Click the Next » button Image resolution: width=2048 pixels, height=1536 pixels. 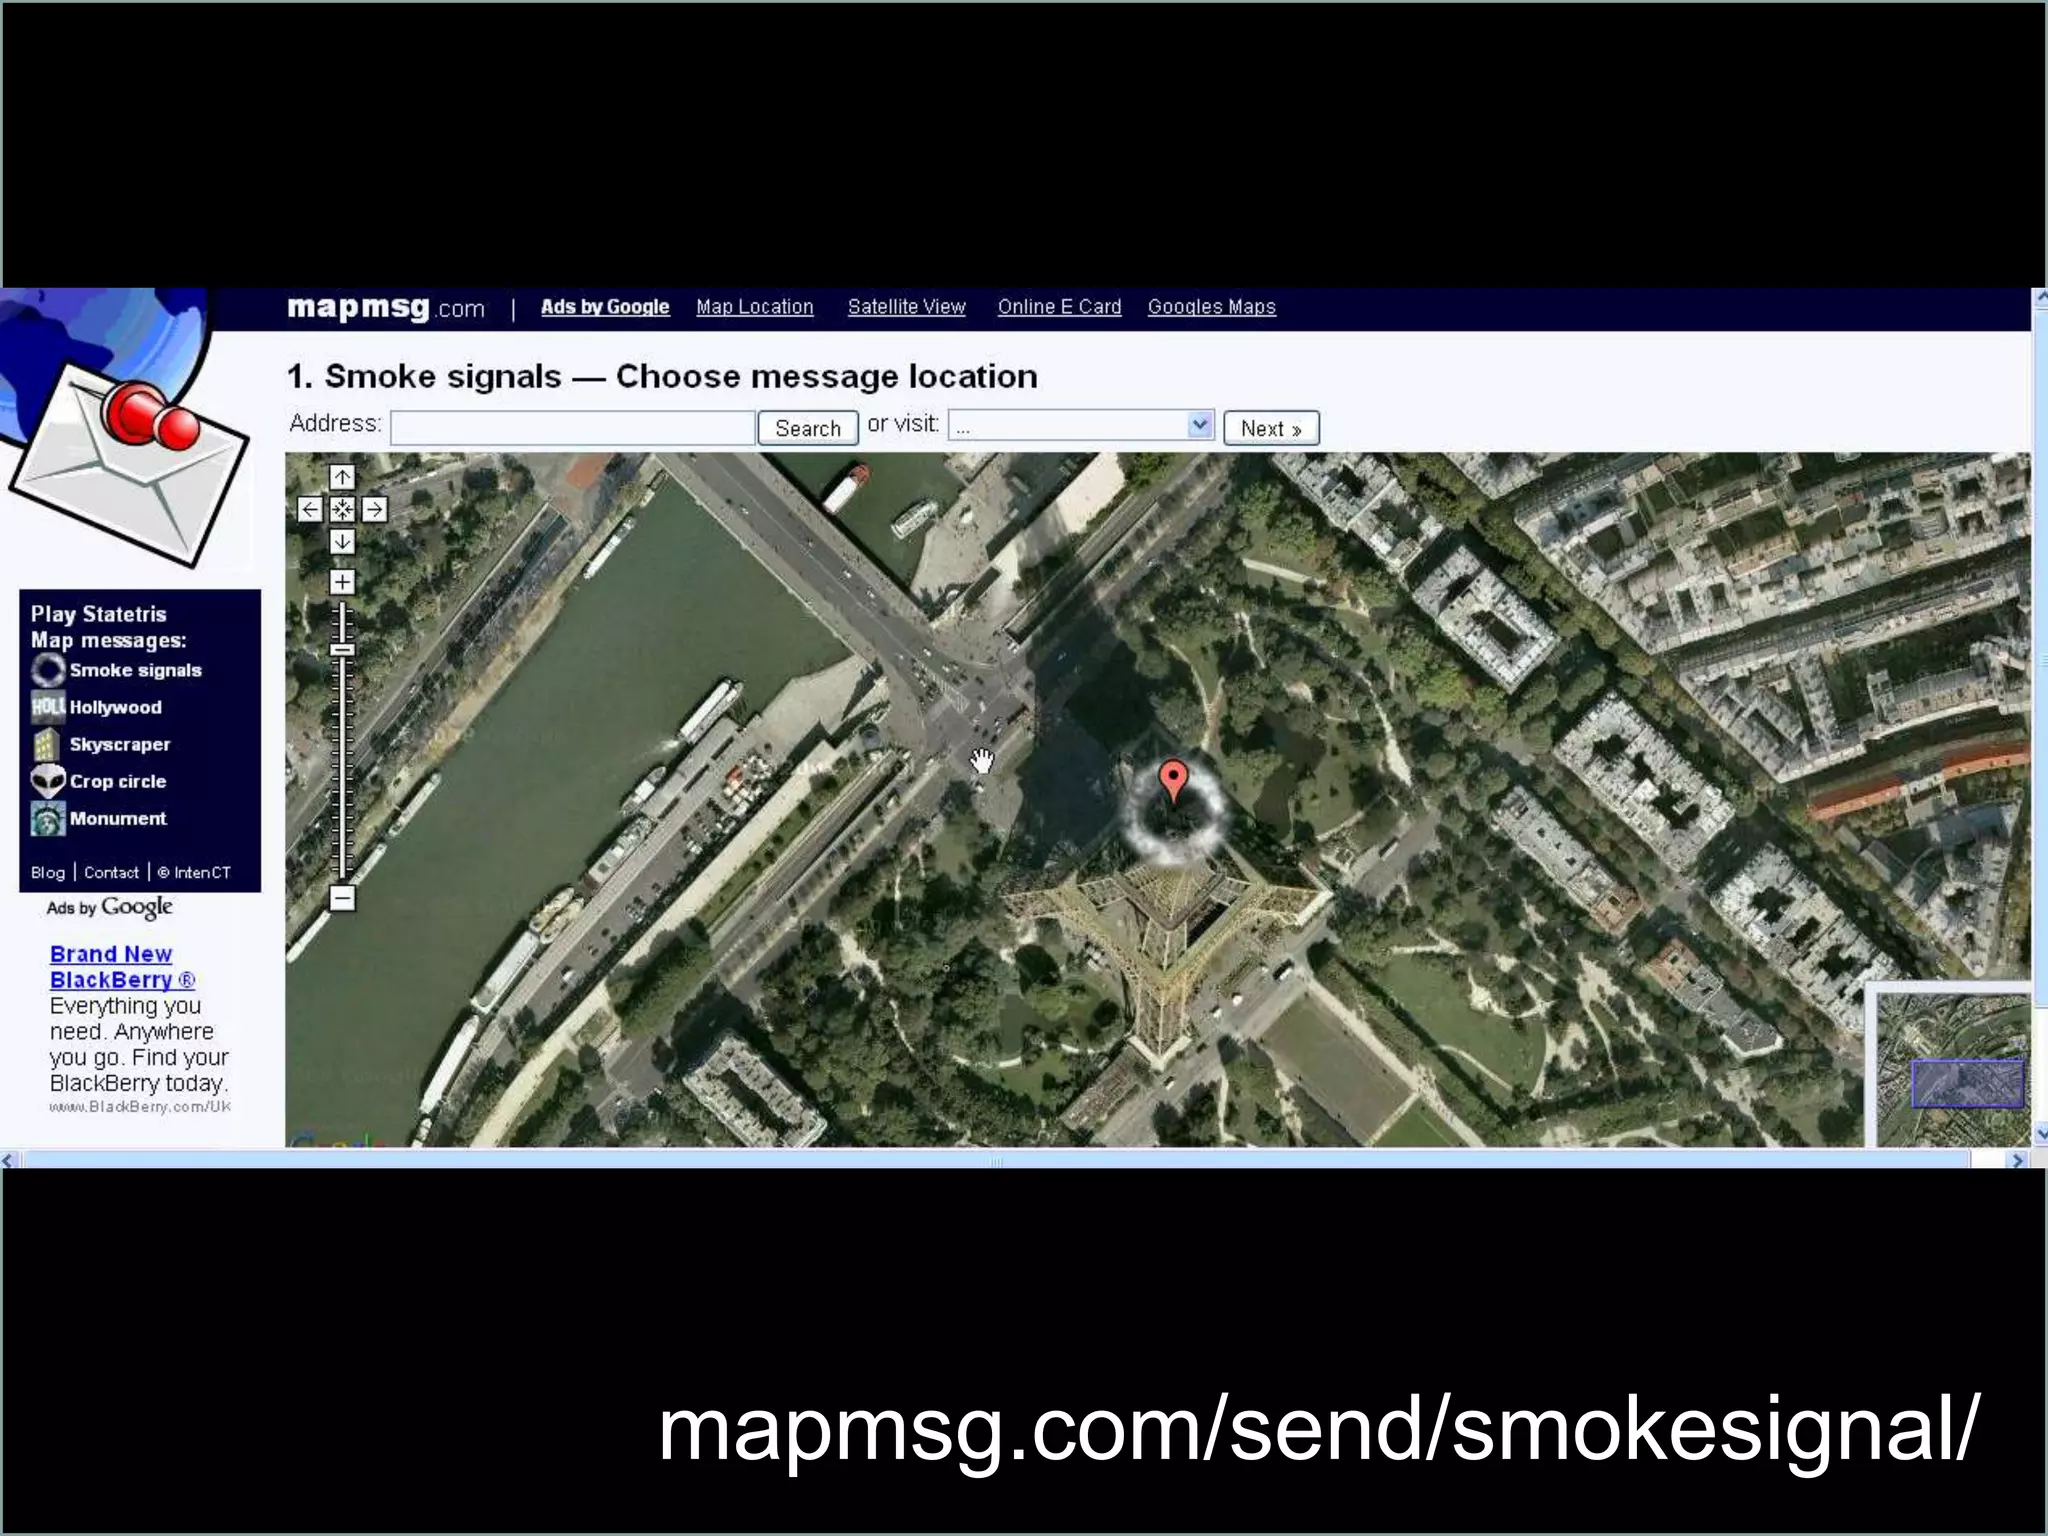pyautogui.click(x=1271, y=428)
